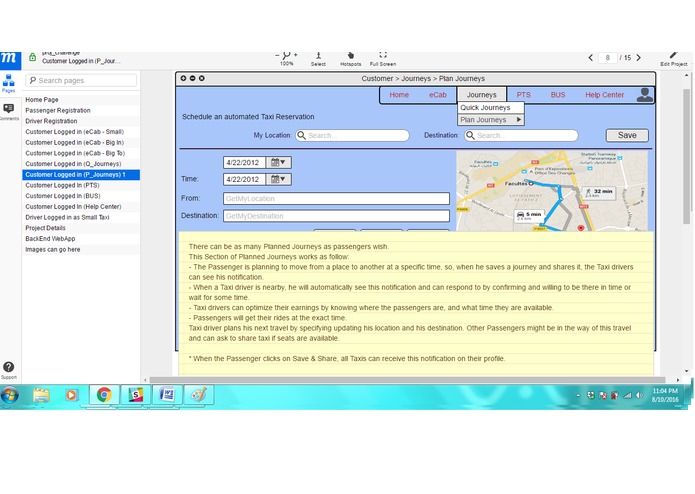
Task: Open Customer Logged in (eCab - Big In) page
Action: click(x=81, y=142)
